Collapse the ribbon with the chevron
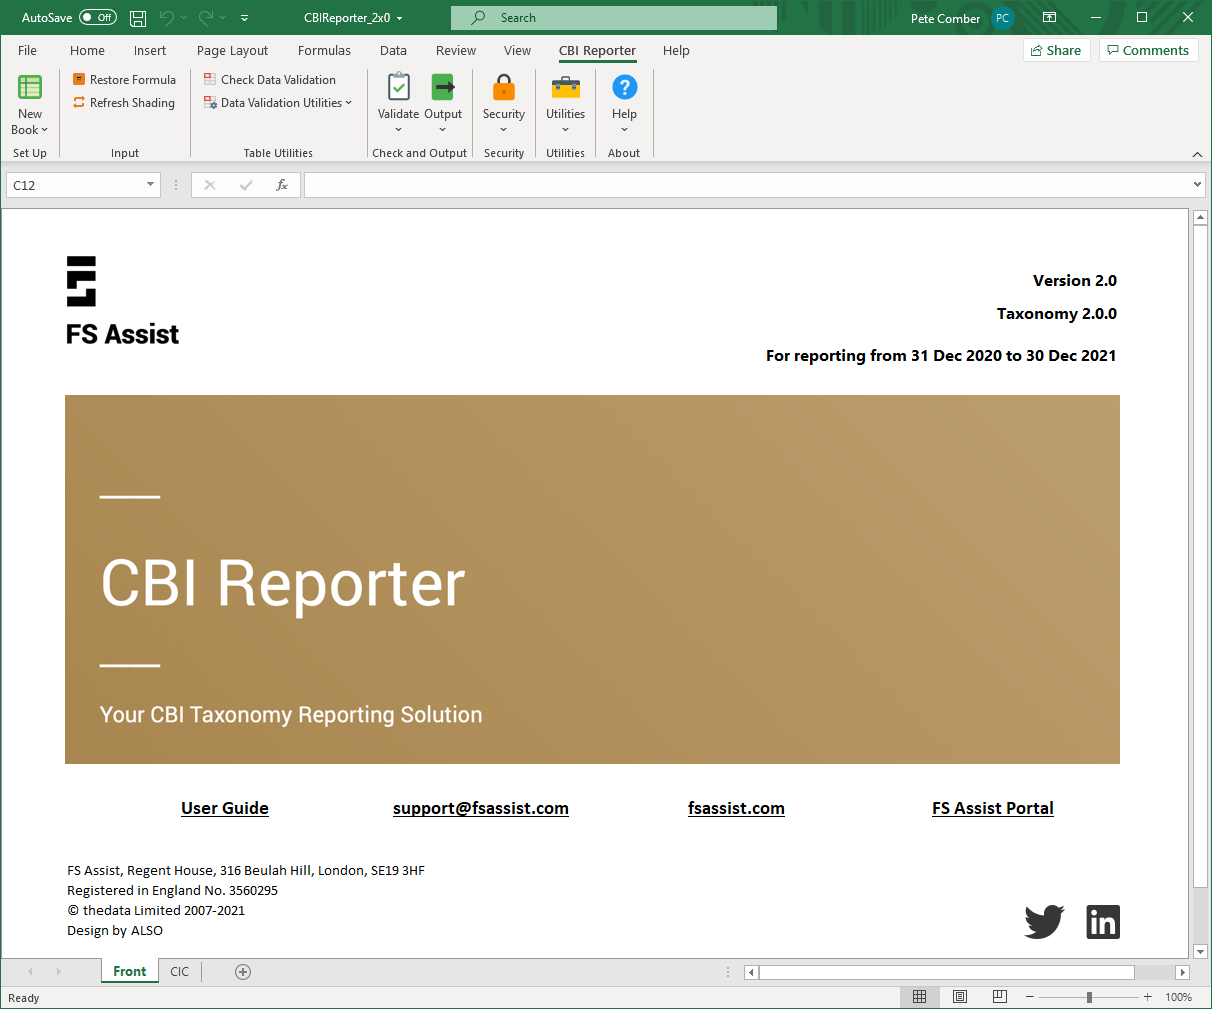The width and height of the screenshot is (1212, 1009). click(1197, 154)
